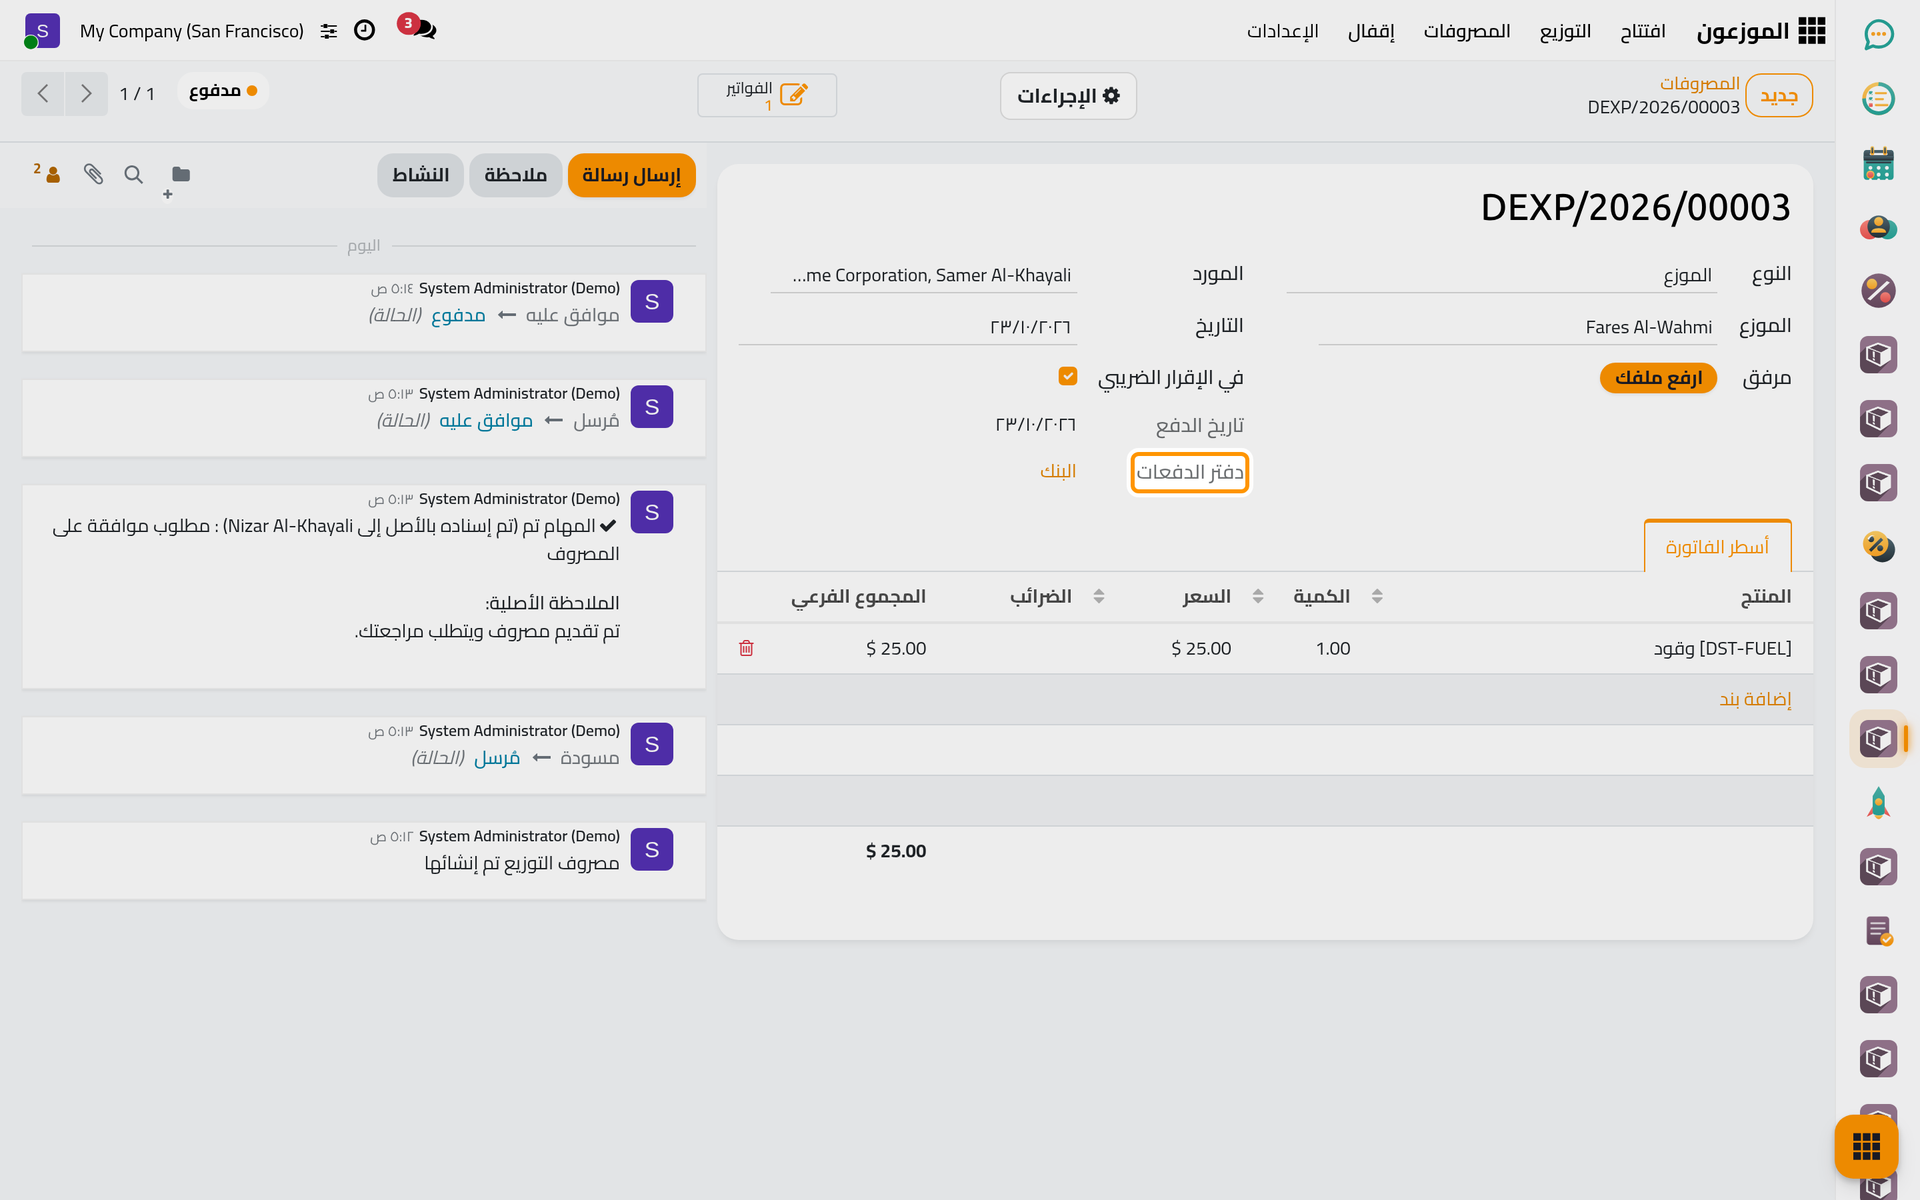Click إضافة بند add line link
The image size is (1920, 1200).
tap(1755, 699)
